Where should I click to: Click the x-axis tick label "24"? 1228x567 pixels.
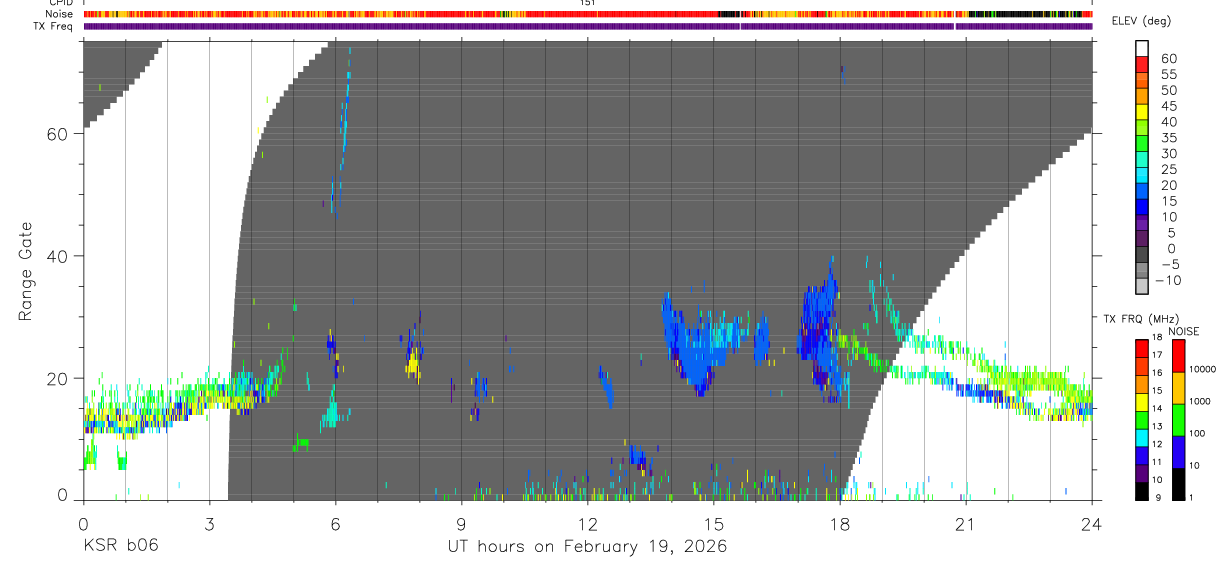coord(1092,523)
